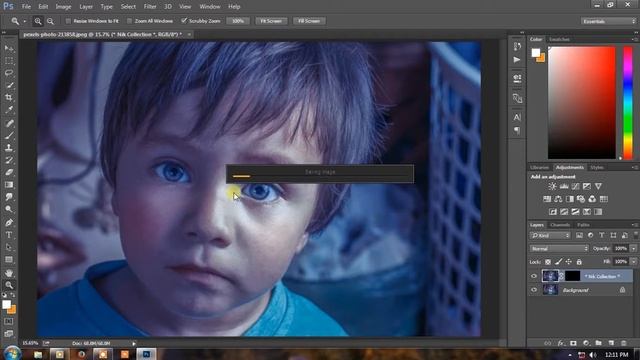This screenshot has height=360, width=640.
Task: Toggle lock image pixels brush icon
Action: pos(558,262)
